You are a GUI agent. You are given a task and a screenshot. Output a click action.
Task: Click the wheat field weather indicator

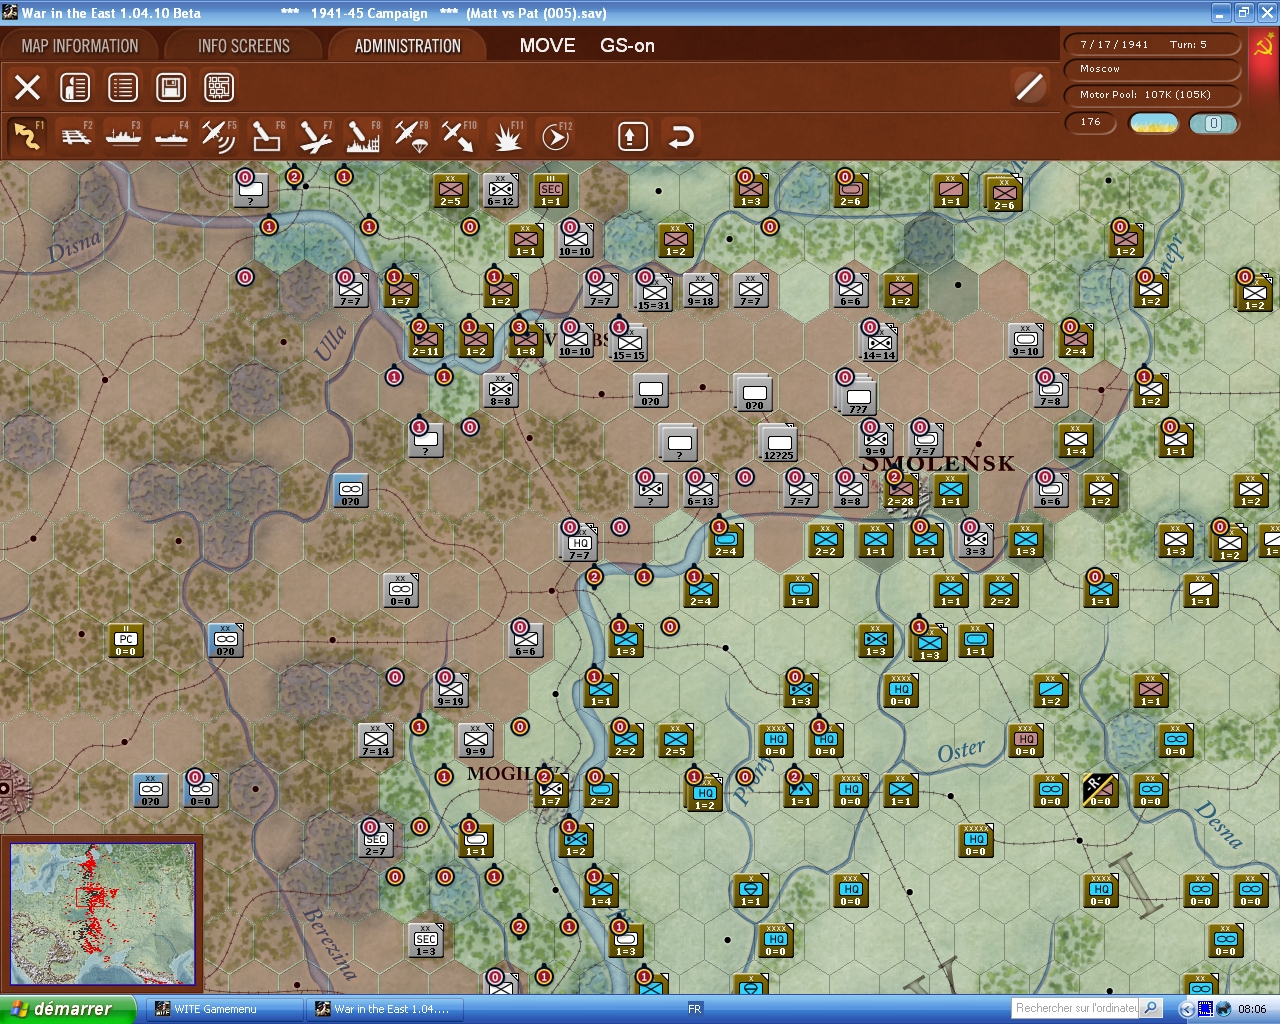[1154, 123]
